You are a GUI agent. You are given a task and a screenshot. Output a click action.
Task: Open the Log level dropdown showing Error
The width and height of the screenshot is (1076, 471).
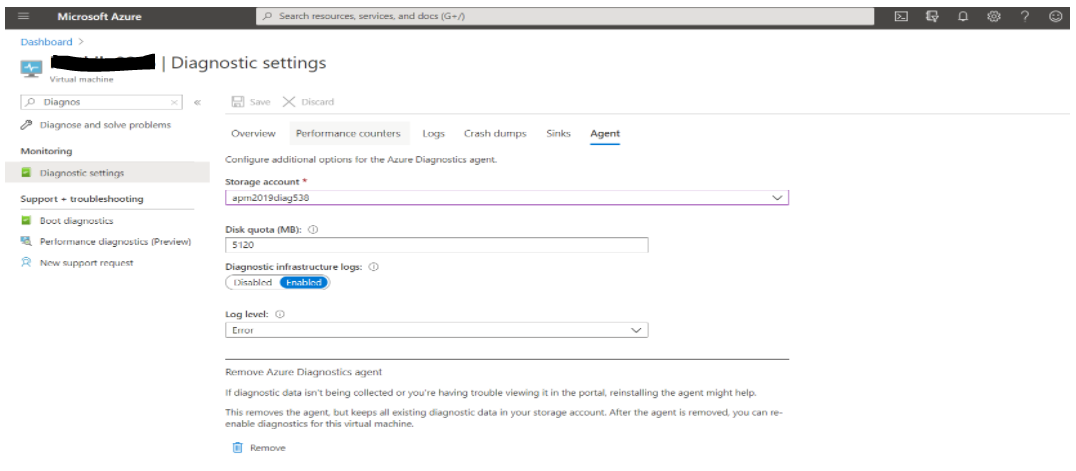point(436,330)
